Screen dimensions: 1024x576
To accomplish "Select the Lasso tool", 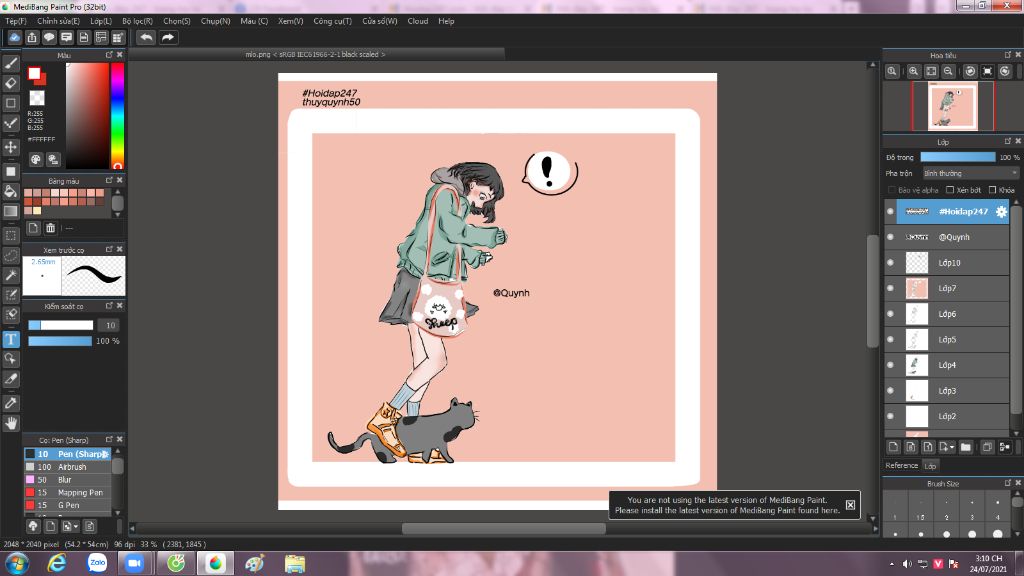I will coord(10,255).
